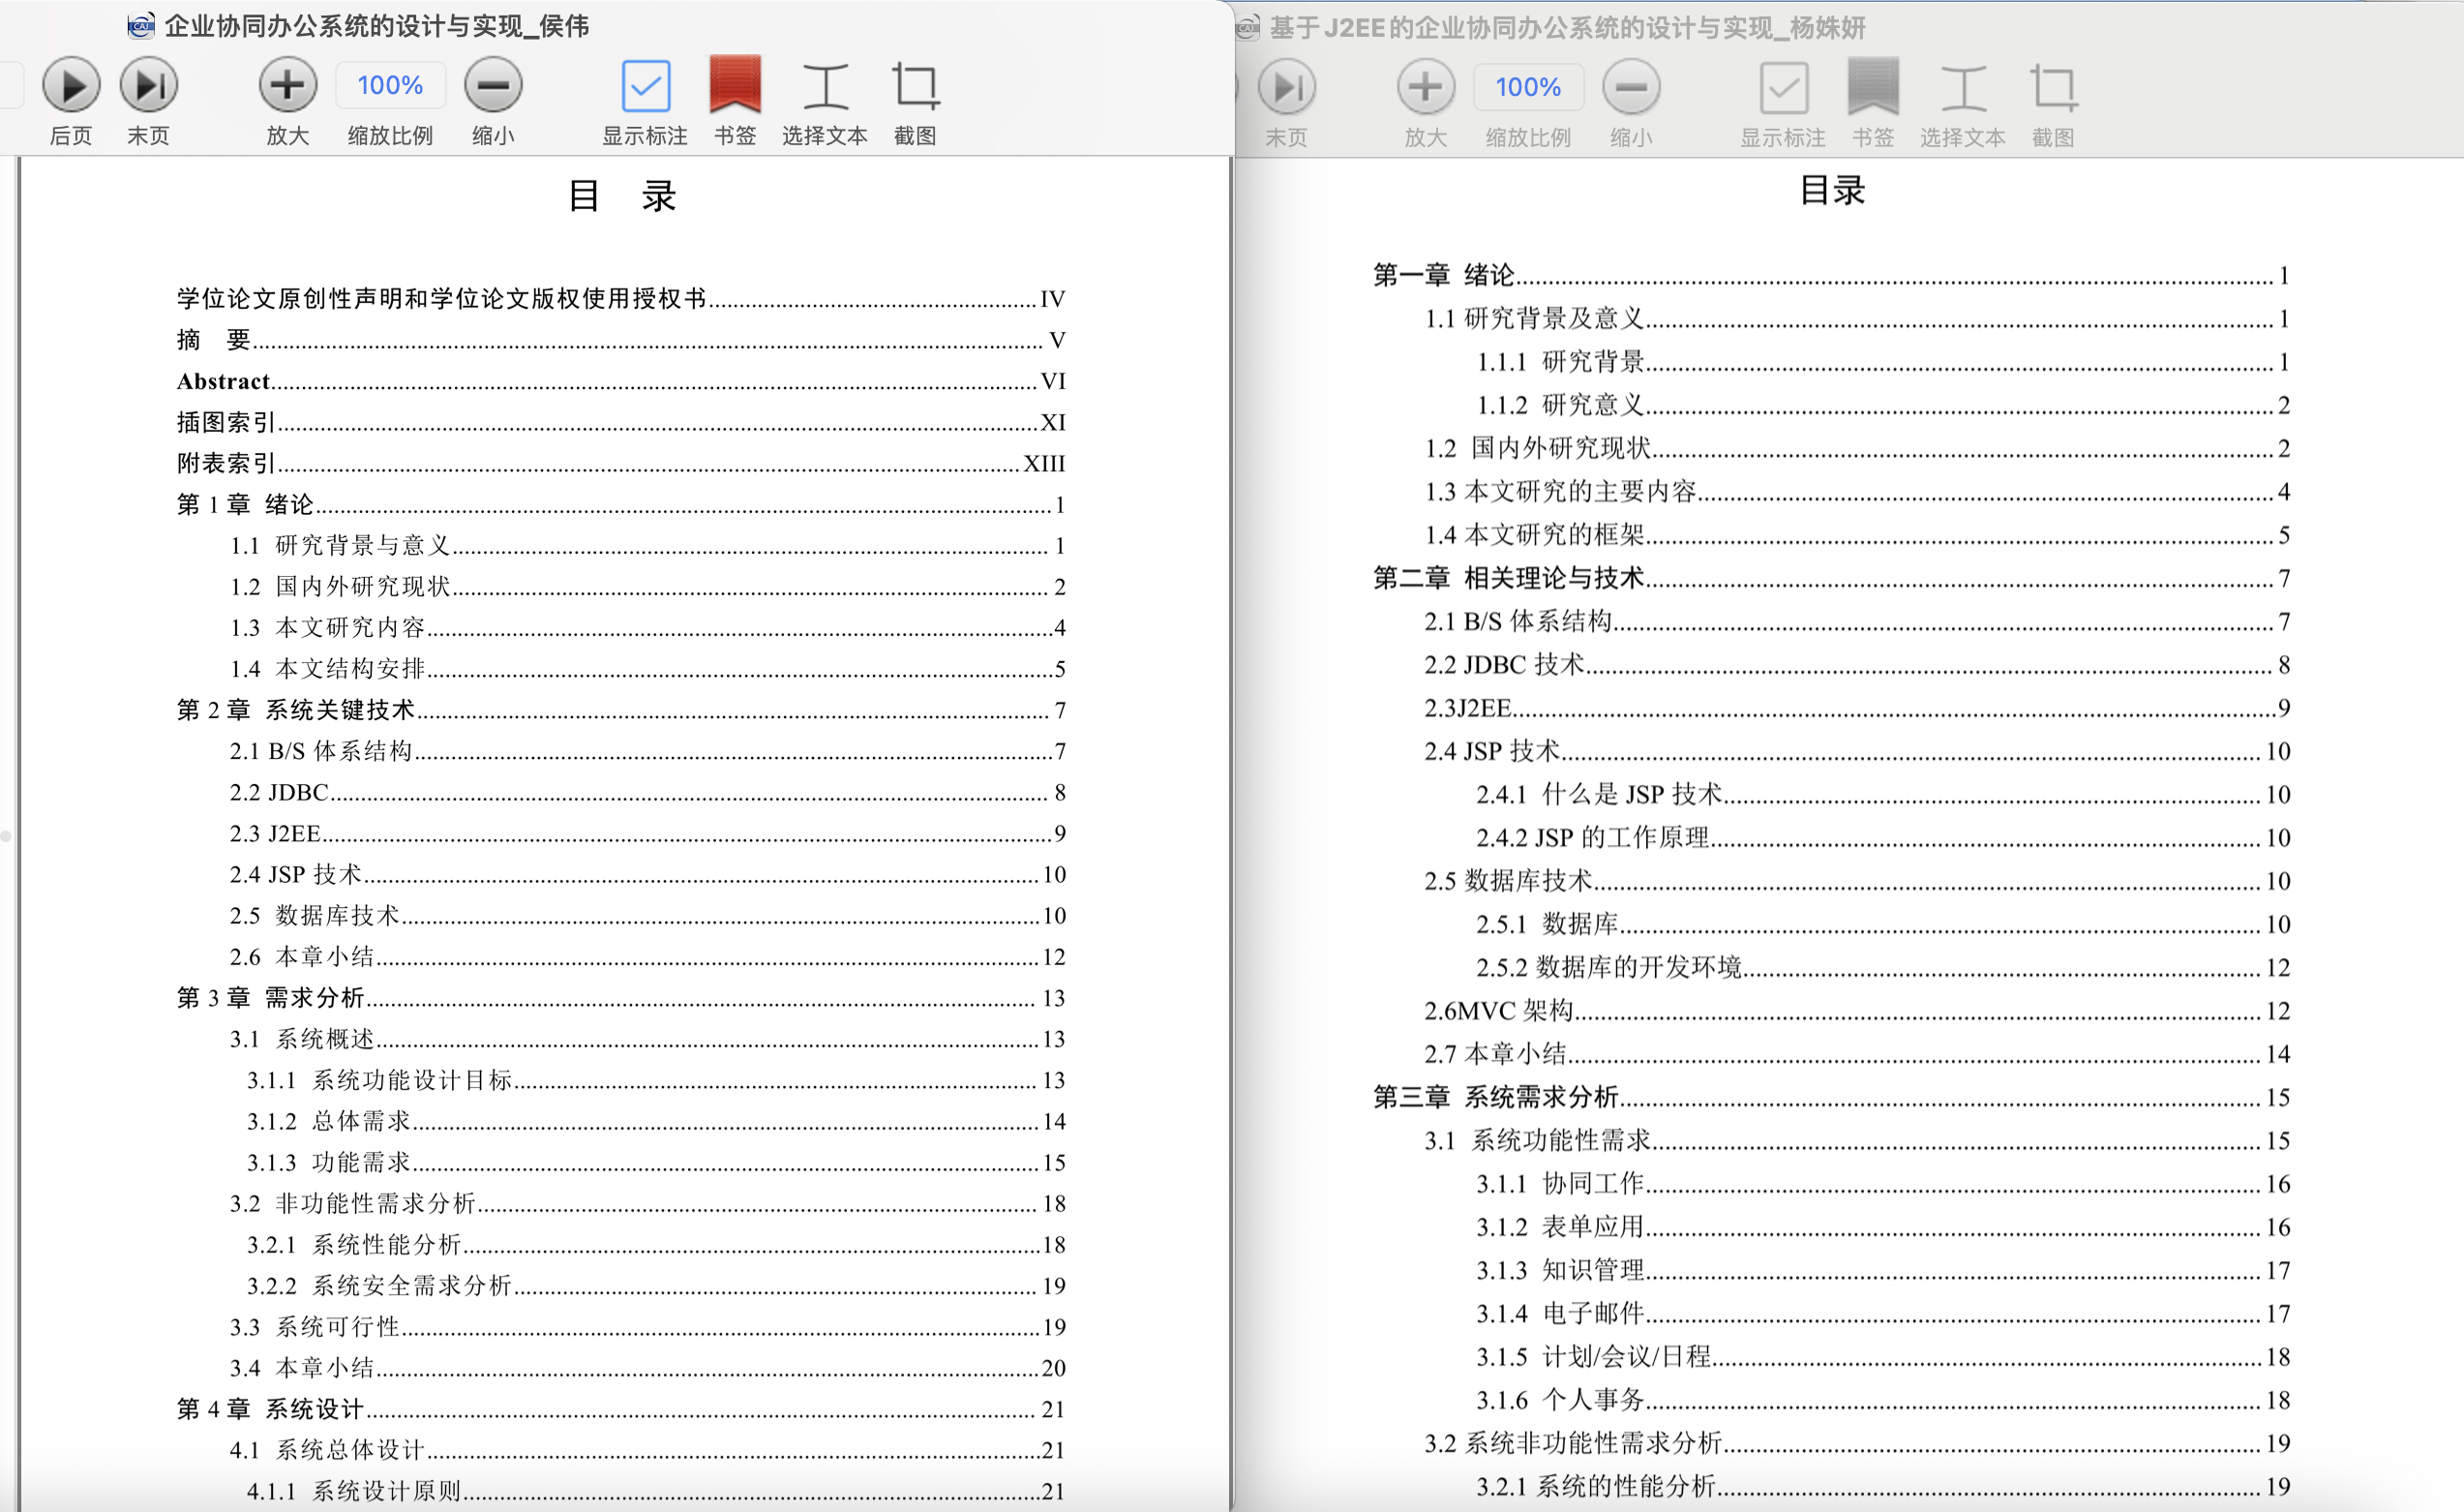Click the left window title 企业协同办公系统的设计与实现_侯伟

(376, 26)
